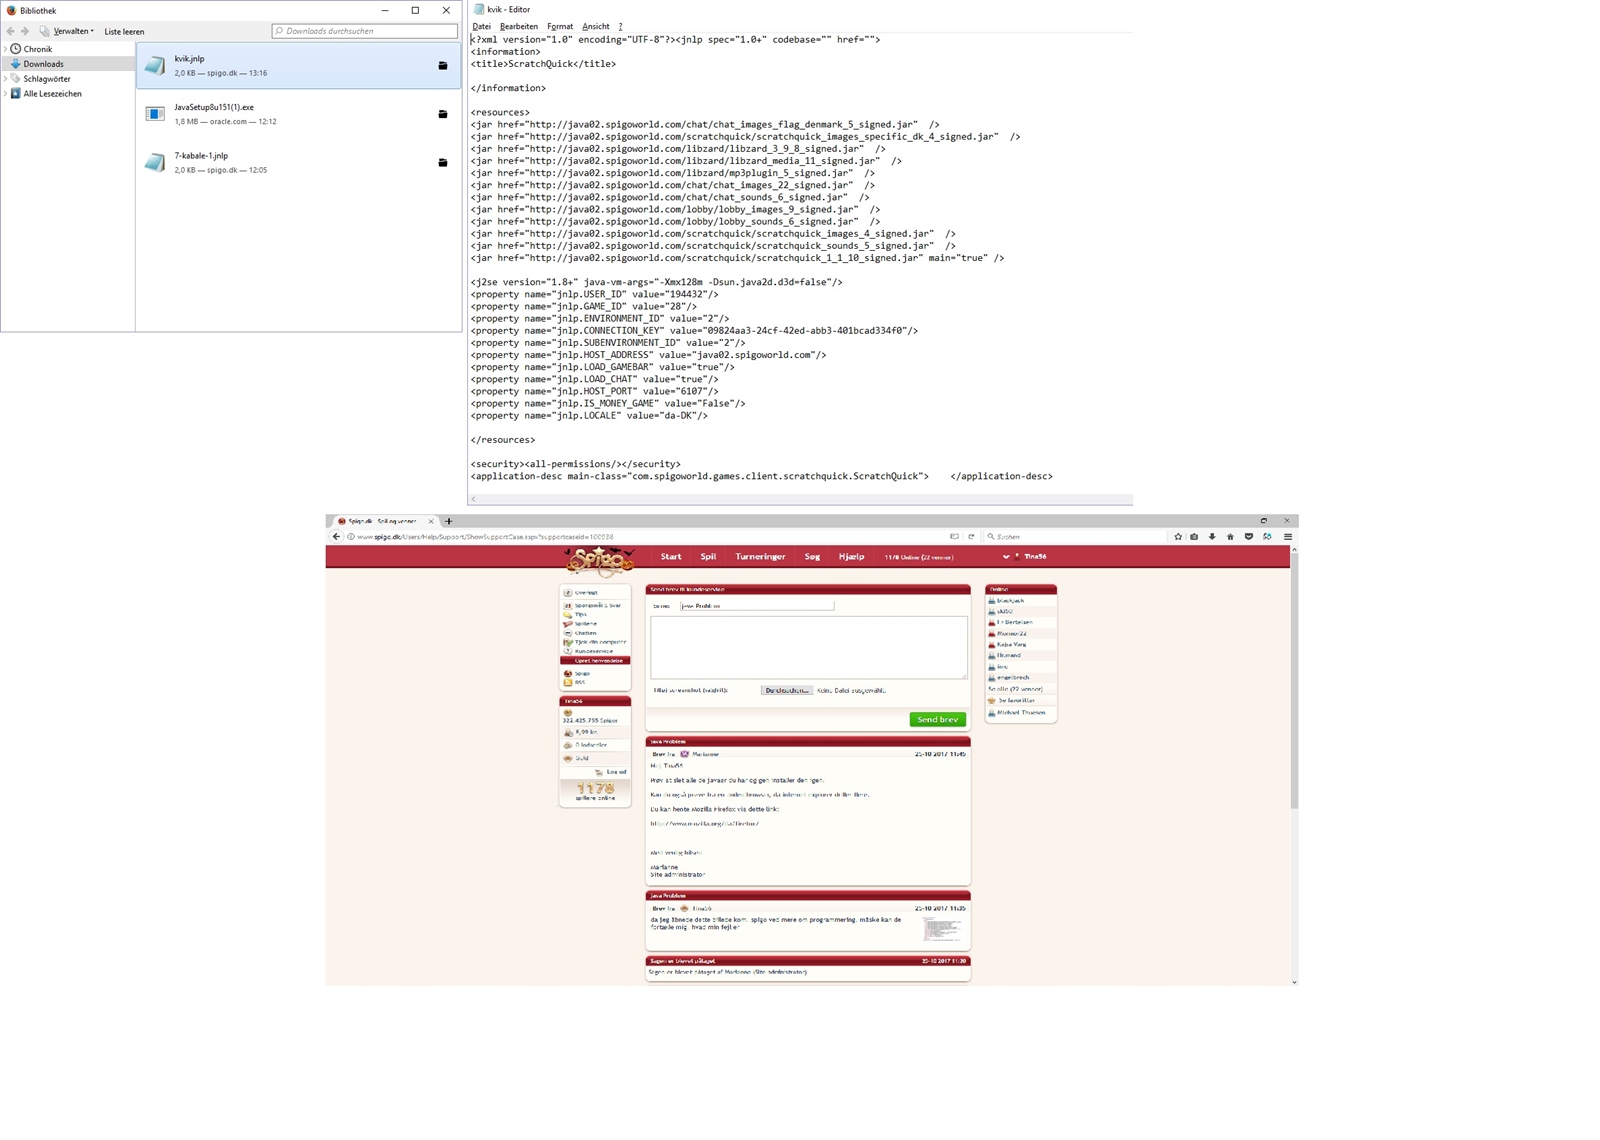The image size is (1600, 1140).
Task: Click the Durchsuchen file upload button
Action: point(786,691)
